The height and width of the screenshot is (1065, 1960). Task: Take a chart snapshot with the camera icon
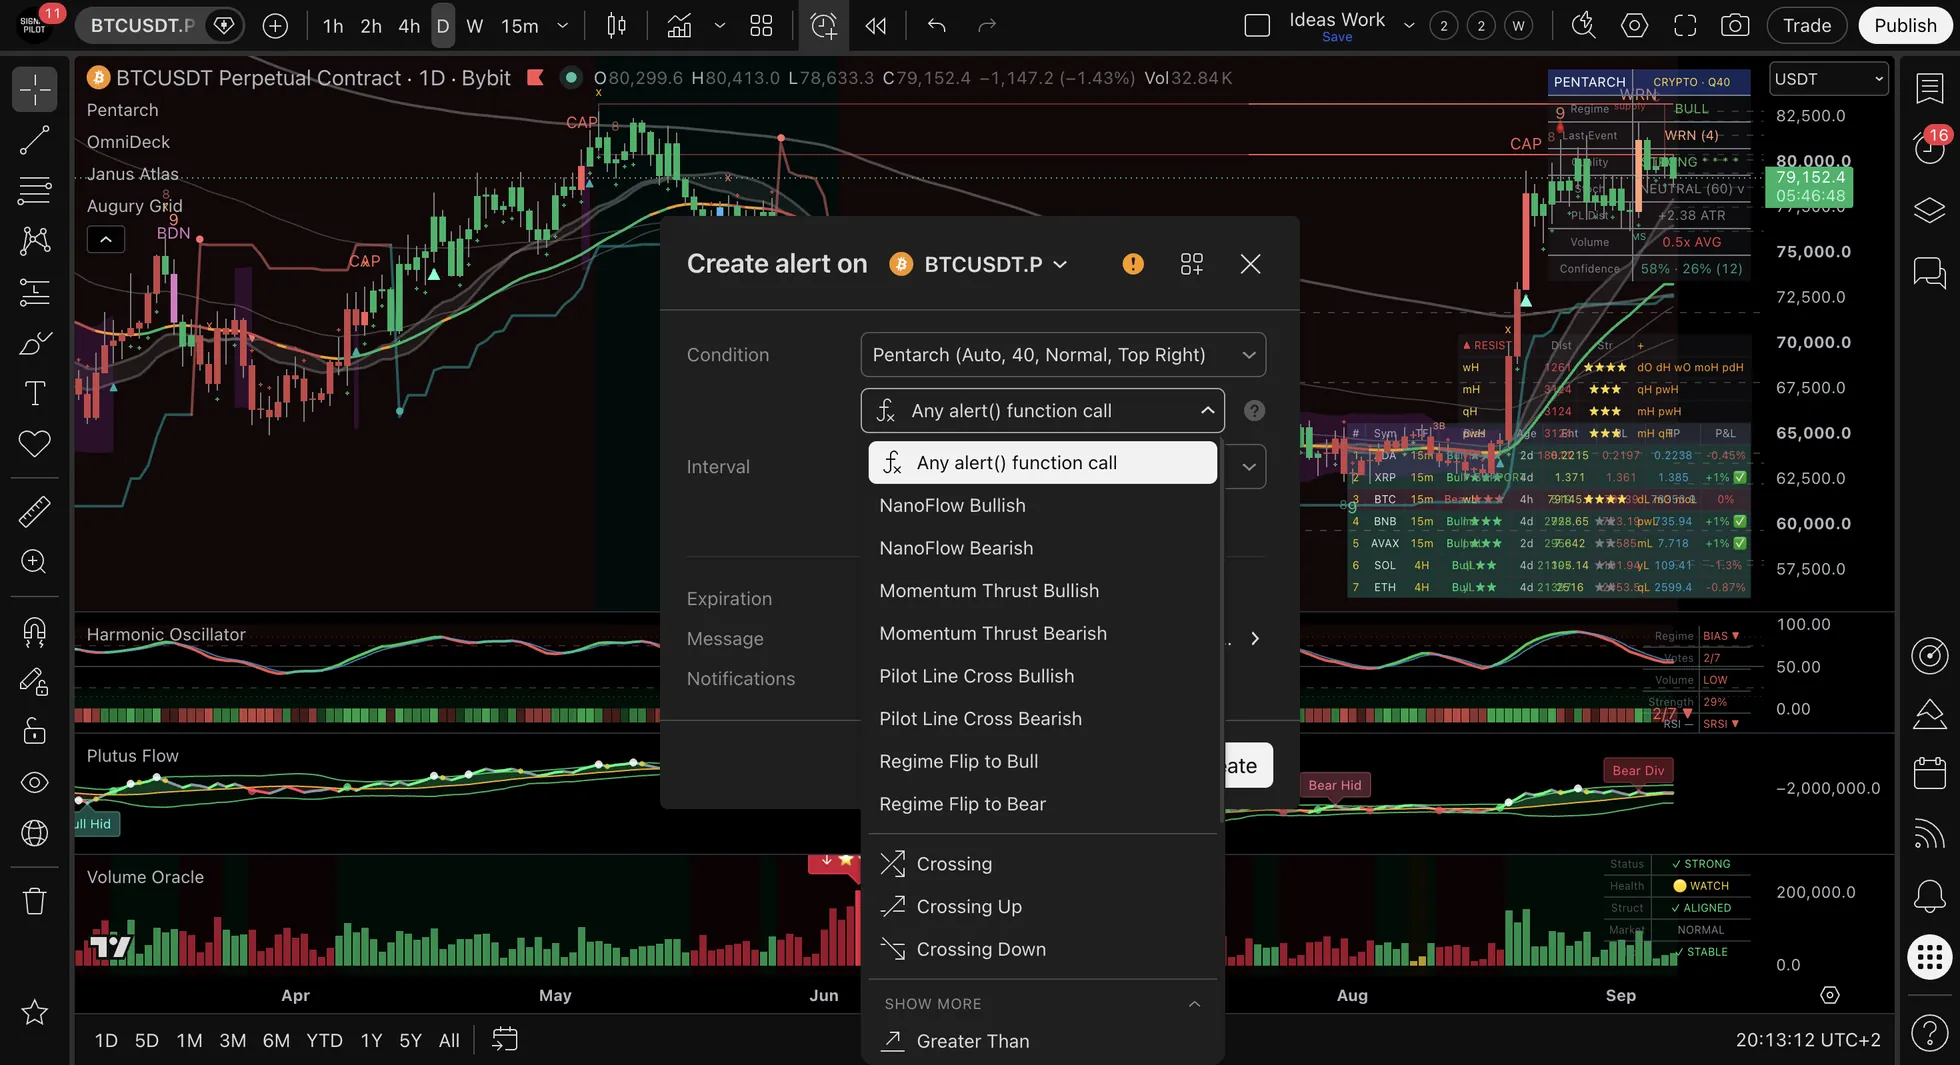coord(1735,26)
